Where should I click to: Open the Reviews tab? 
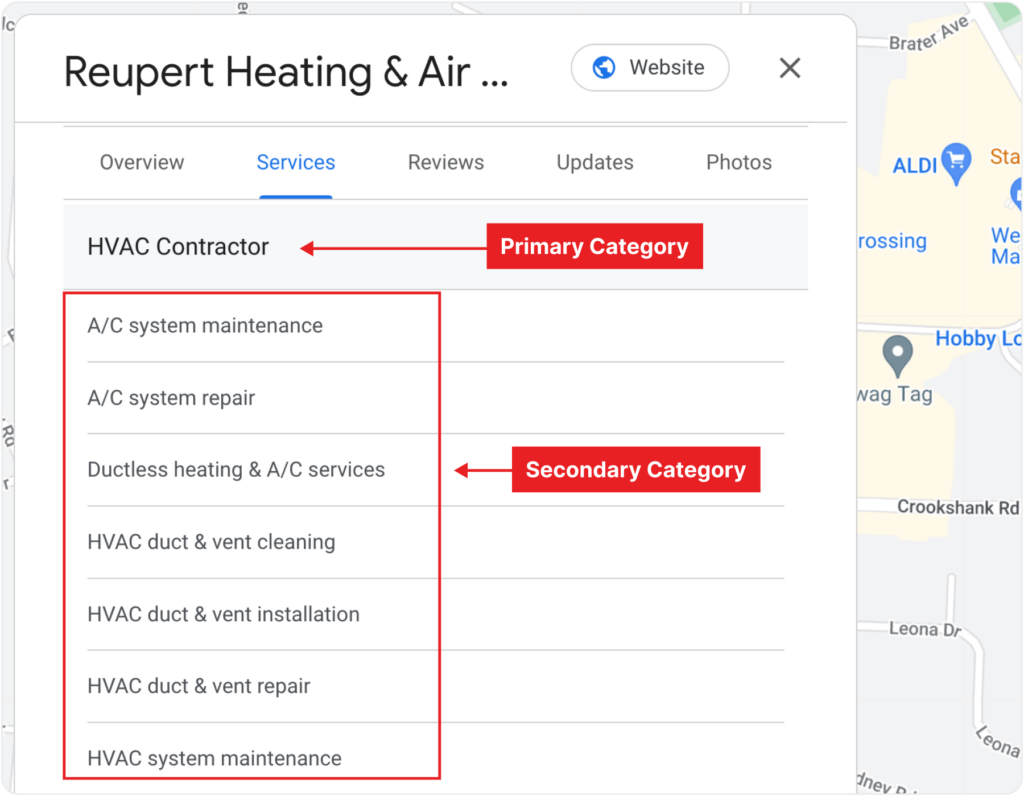pyautogui.click(x=446, y=163)
